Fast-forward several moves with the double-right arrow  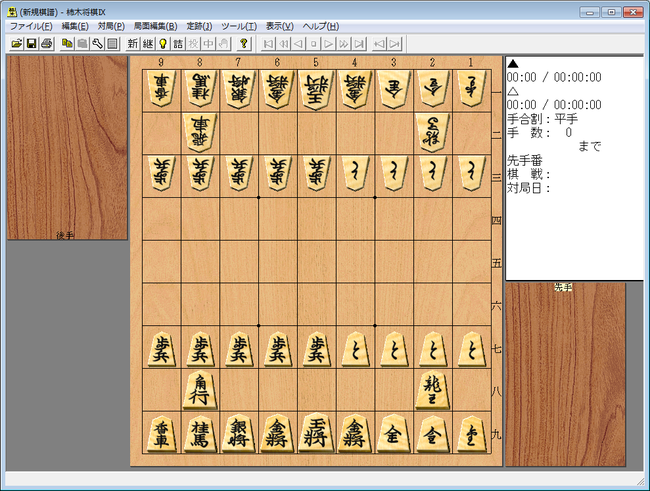pyautogui.click(x=344, y=44)
